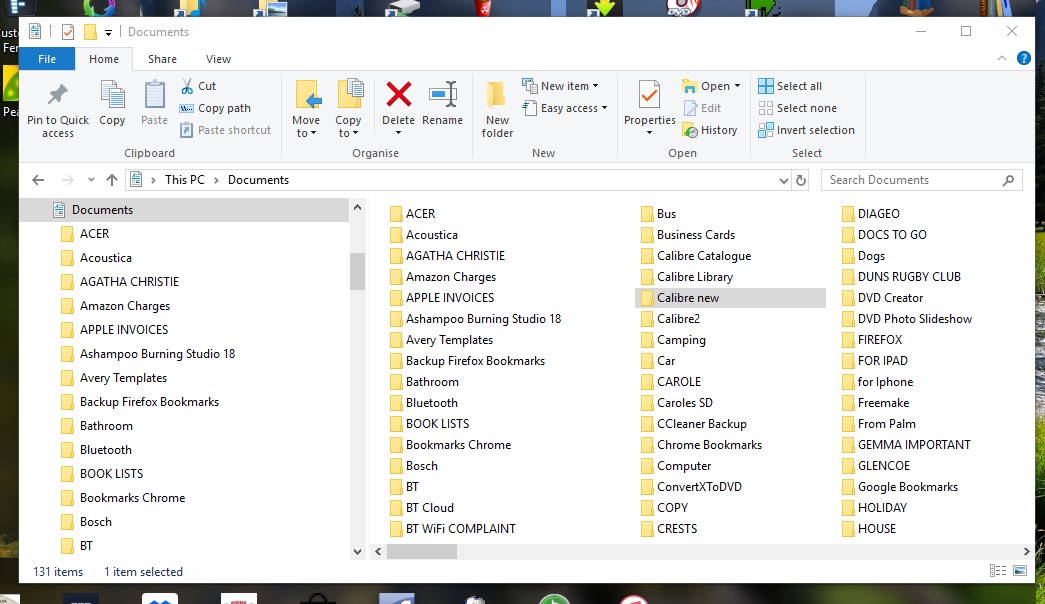
Task: Select Google Bookmarks folder
Action: coord(900,487)
